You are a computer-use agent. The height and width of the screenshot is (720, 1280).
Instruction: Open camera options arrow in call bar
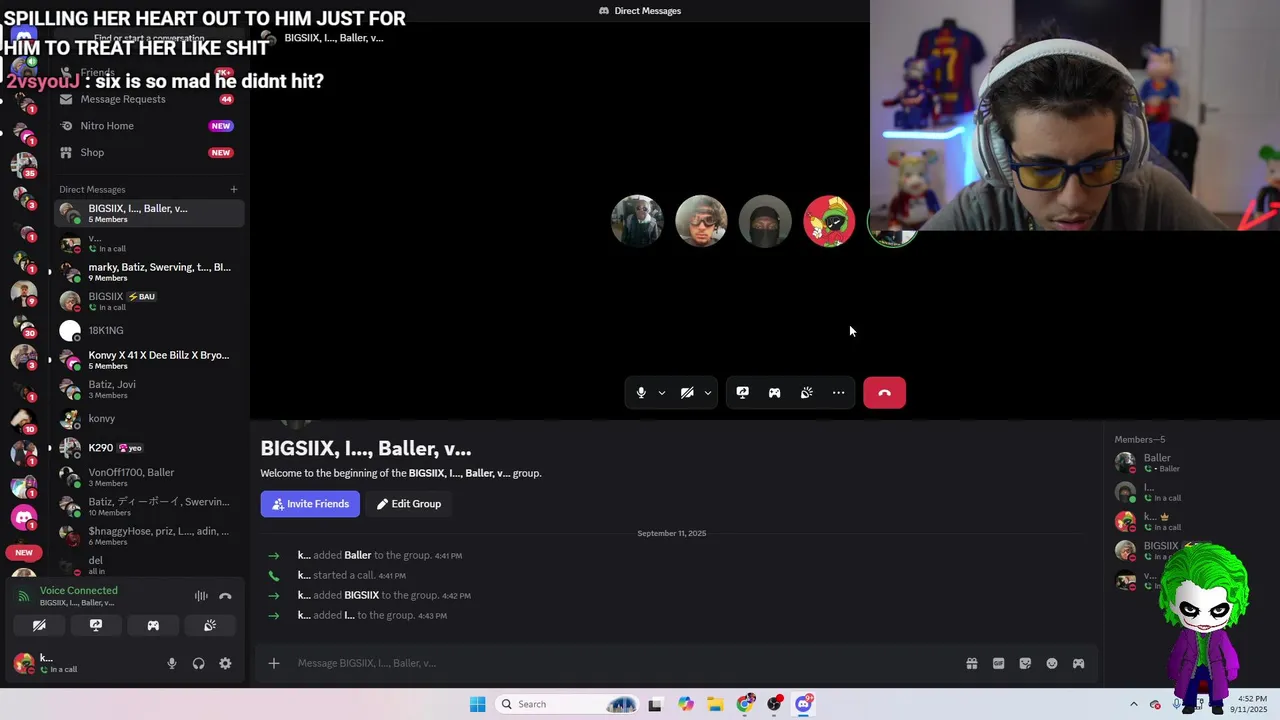(708, 393)
